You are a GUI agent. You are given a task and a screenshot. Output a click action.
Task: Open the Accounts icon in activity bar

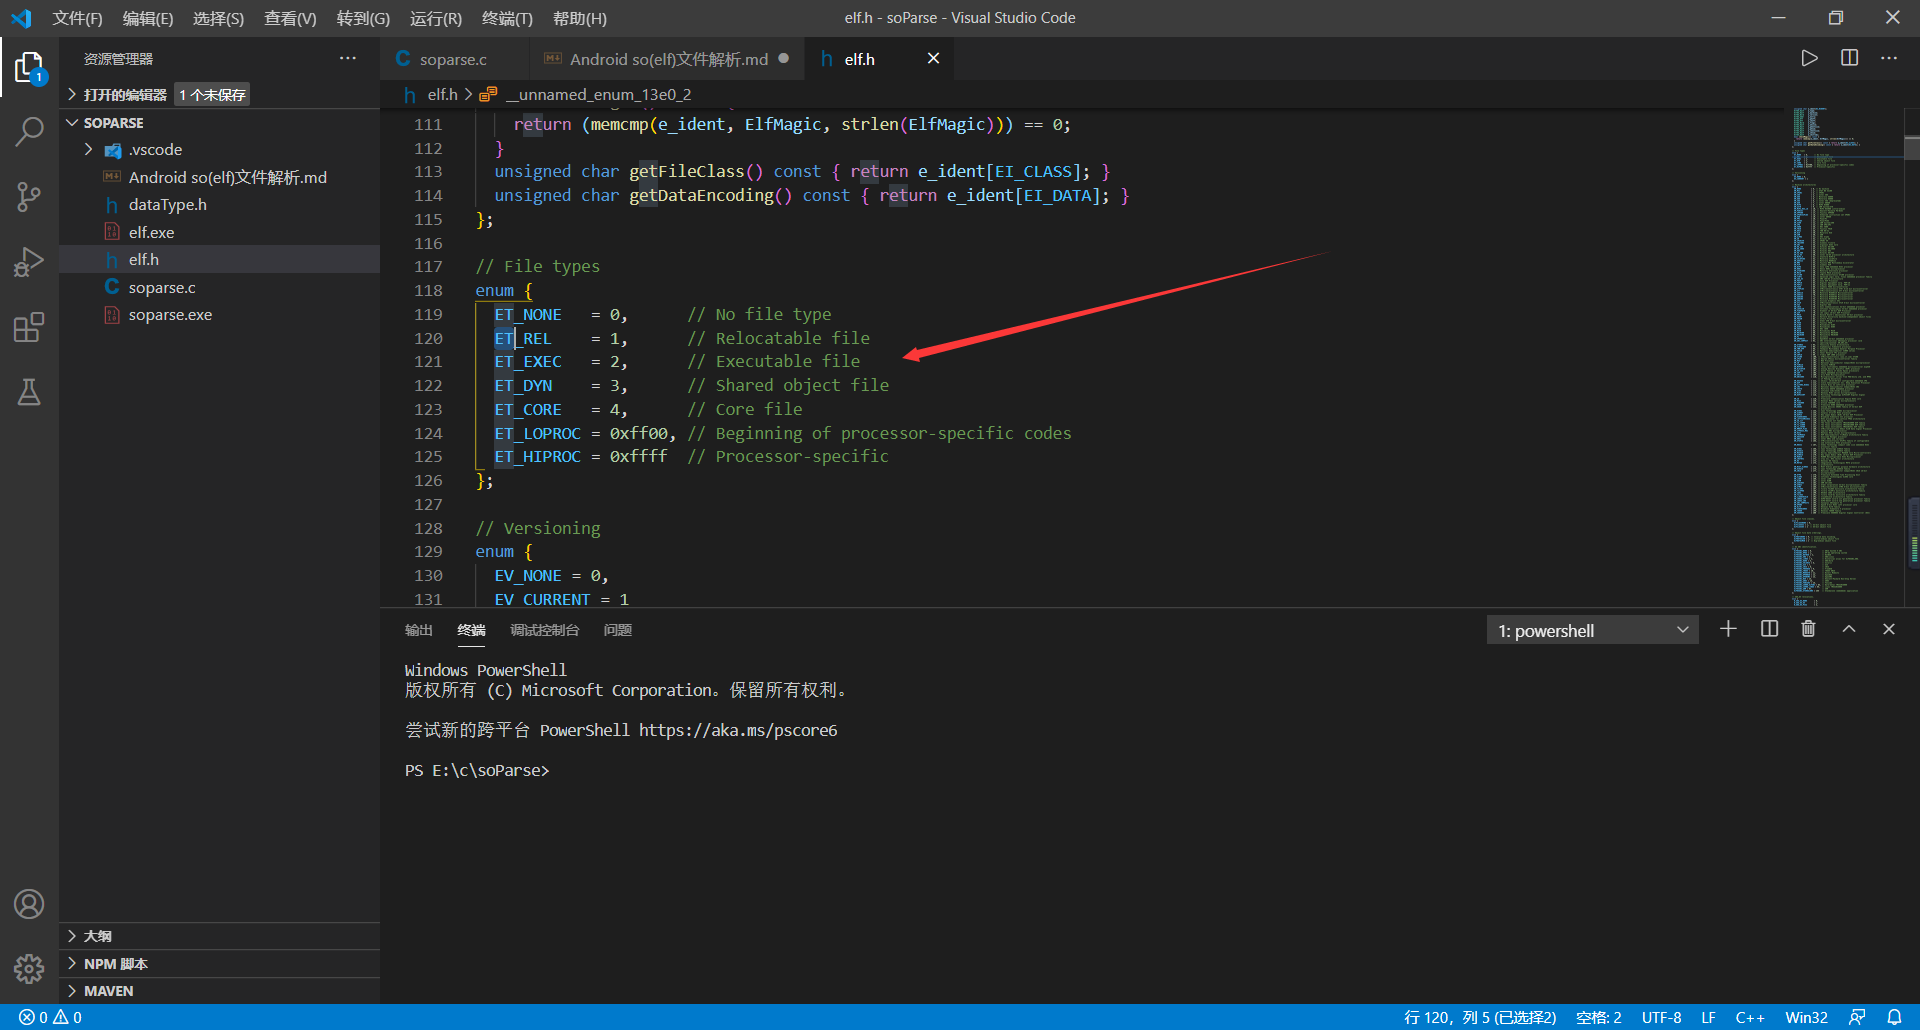[x=29, y=904]
